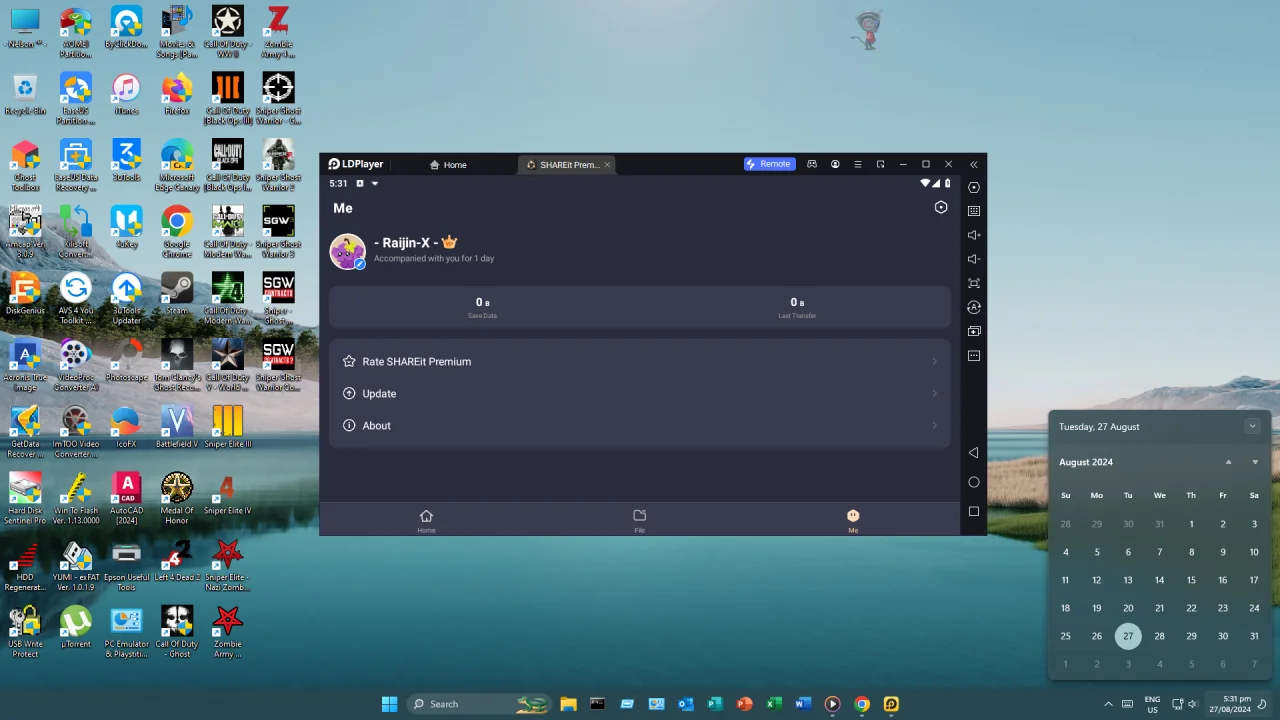1280x720 pixels.
Task: Expand the Rate SHAREit Premium chevron
Action: (x=935, y=361)
